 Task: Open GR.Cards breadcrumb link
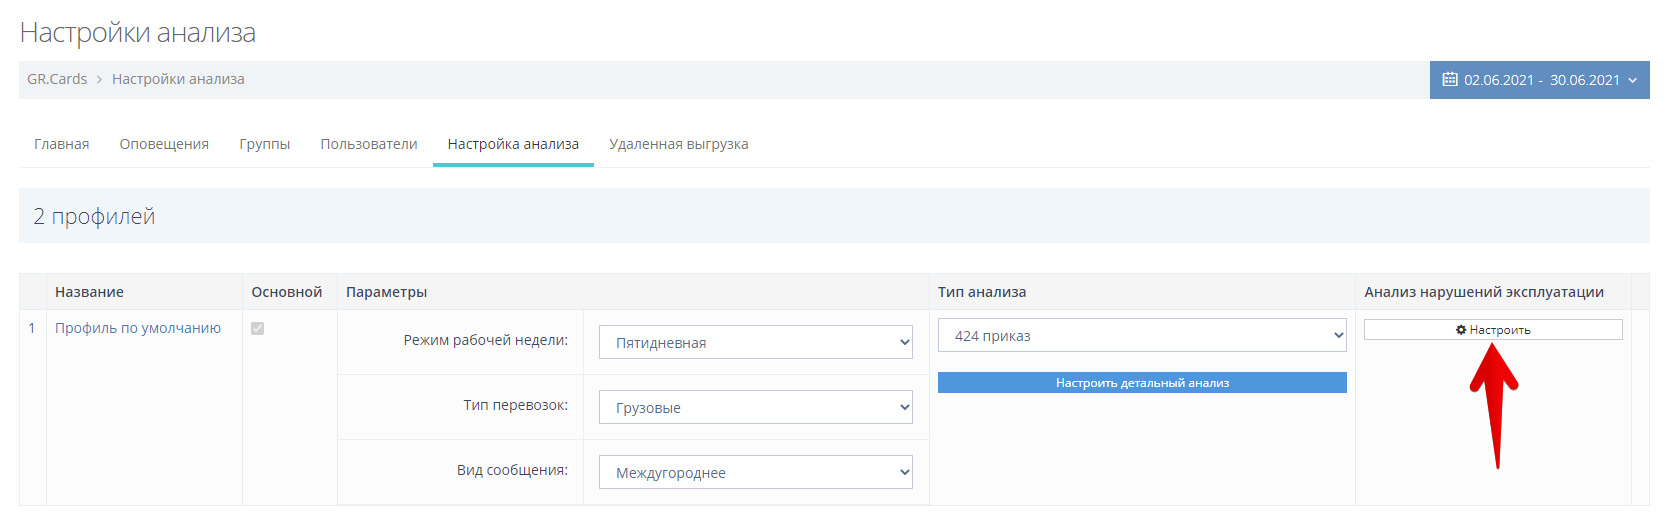pyautogui.click(x=57, y=79)
